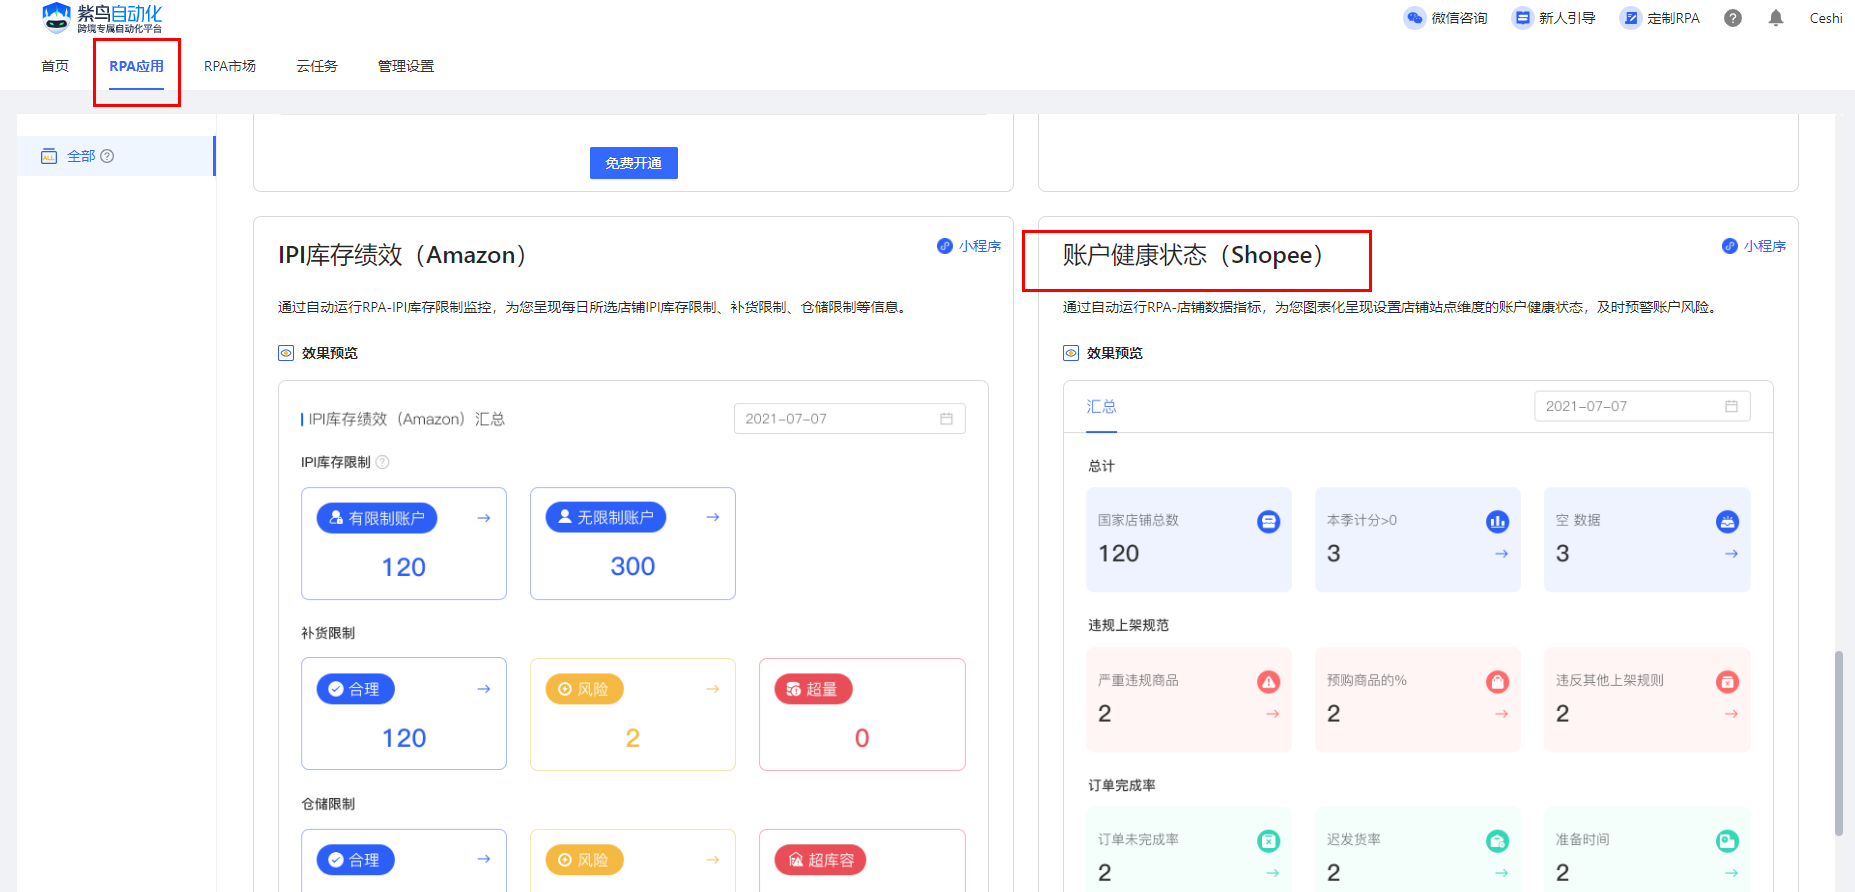The height and width of the screenshot is (892, 1855).
Task: Click arrow on 违反其他上架规则 card
Action: point(1732,714)
